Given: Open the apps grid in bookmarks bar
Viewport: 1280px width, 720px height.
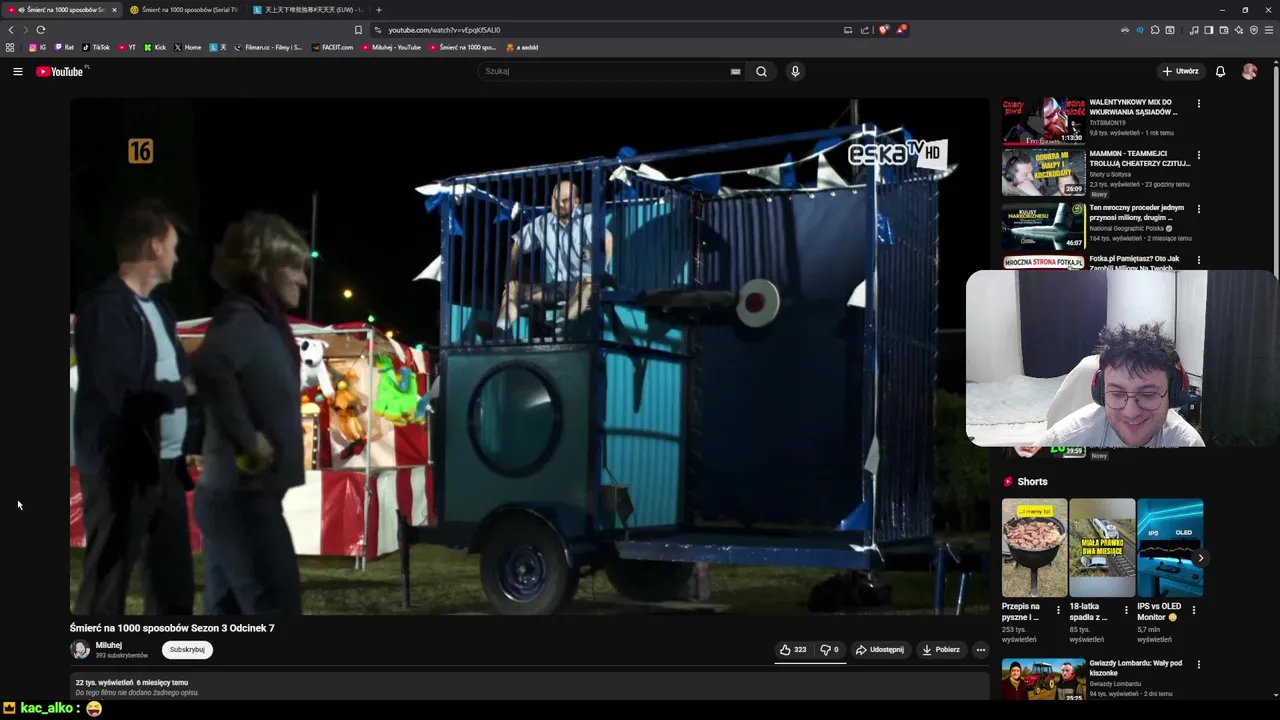Looking at the screenshot, I should click(10, 47).
